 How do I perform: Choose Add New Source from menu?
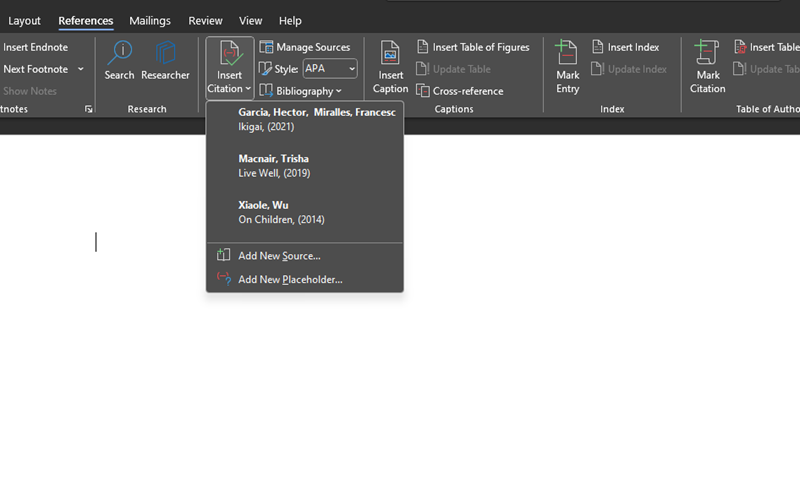coord(279,256)
